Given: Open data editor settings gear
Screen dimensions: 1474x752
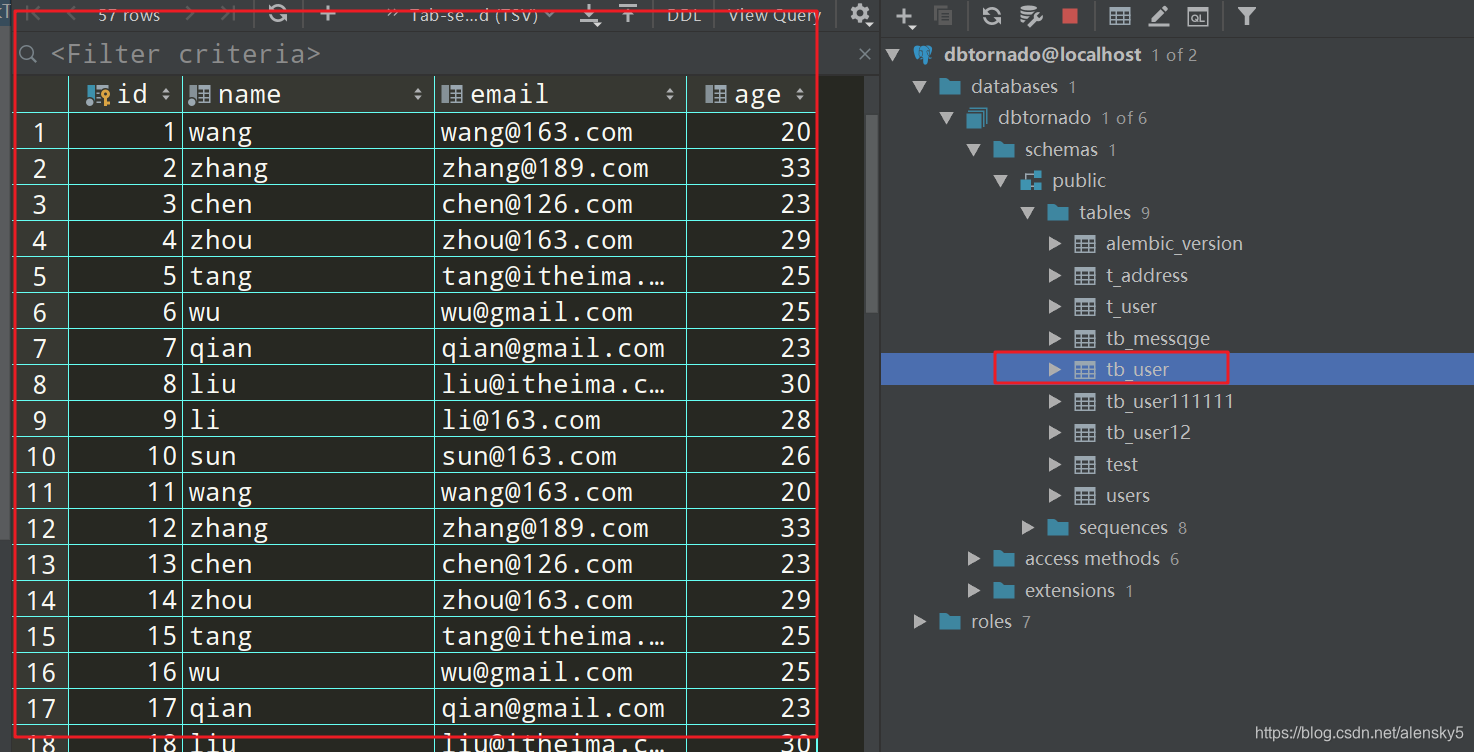Looking at the screenshot, I should [x=860, y=14].
